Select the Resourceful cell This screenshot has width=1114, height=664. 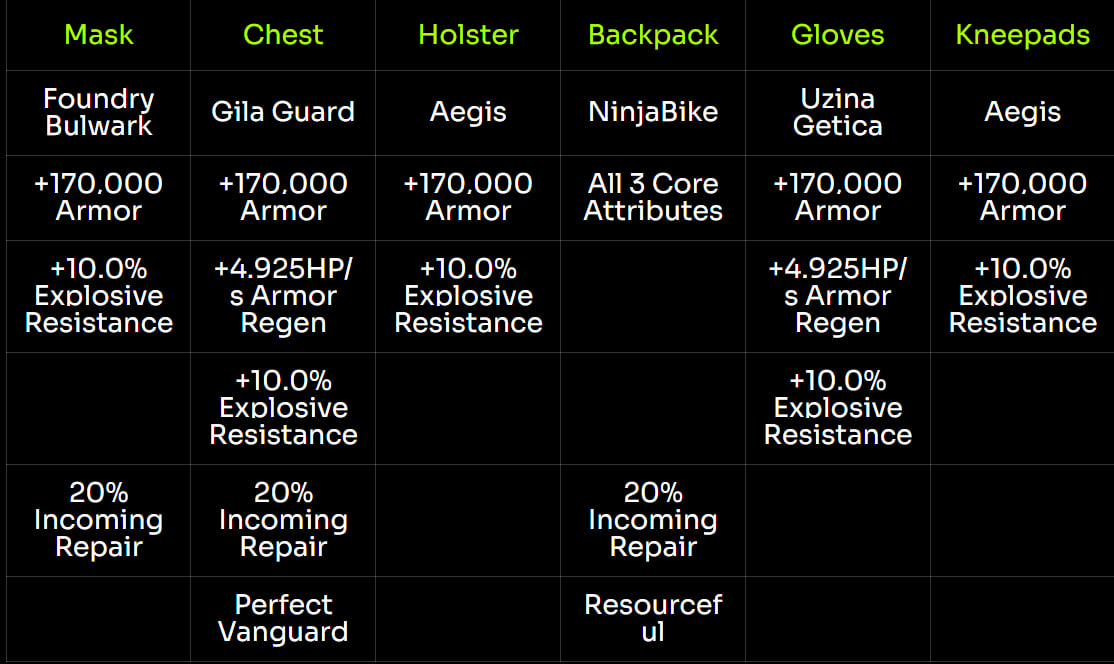click(x=653, y=618)
